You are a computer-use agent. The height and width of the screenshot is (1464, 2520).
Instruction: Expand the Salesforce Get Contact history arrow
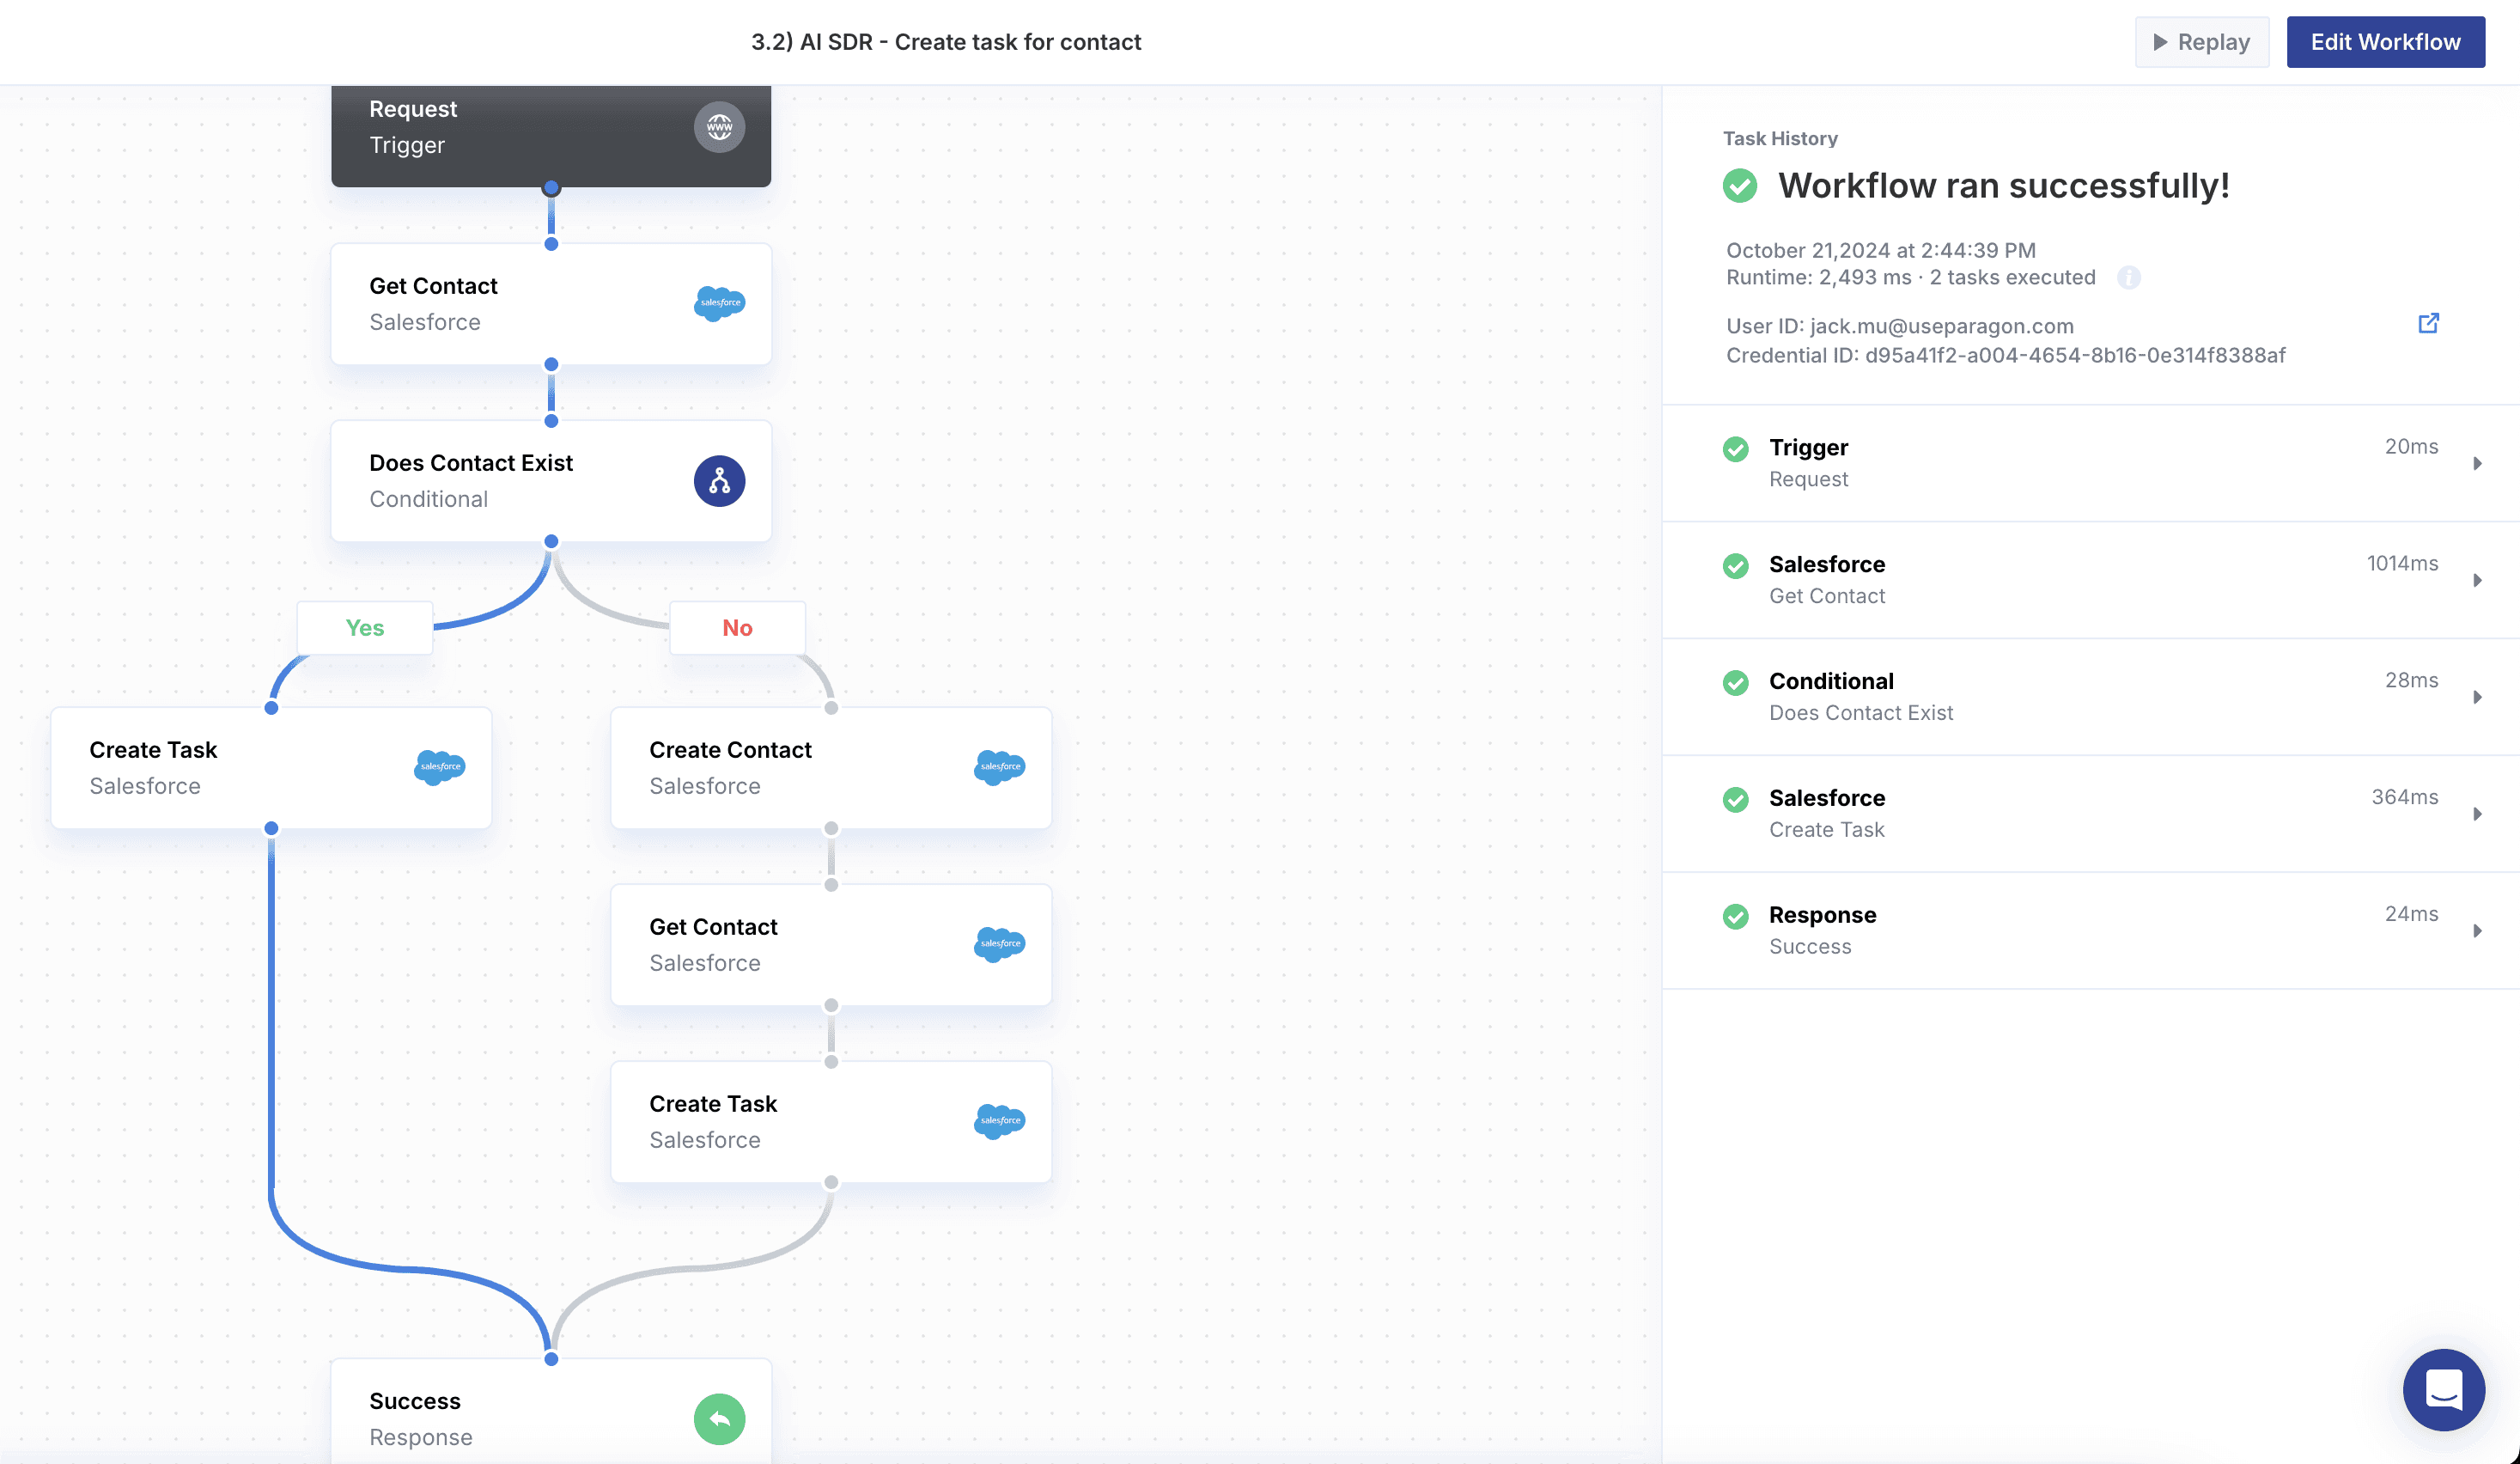(x=2477, y=580)
